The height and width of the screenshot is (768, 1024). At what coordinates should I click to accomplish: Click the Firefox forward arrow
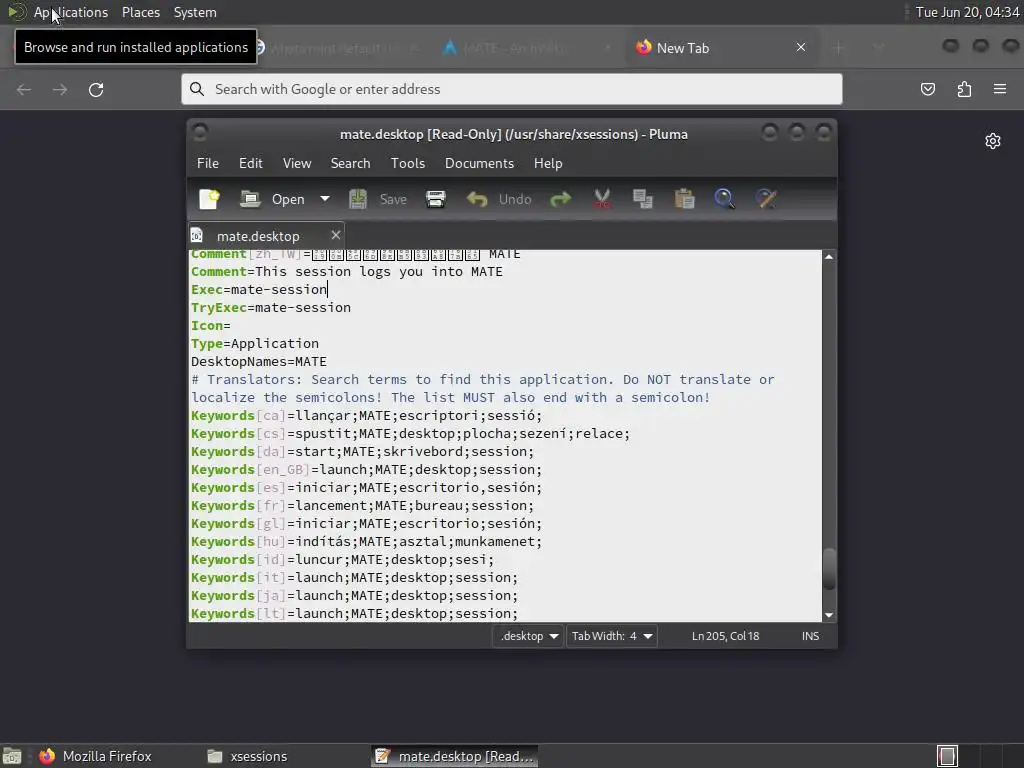[59, 89]
